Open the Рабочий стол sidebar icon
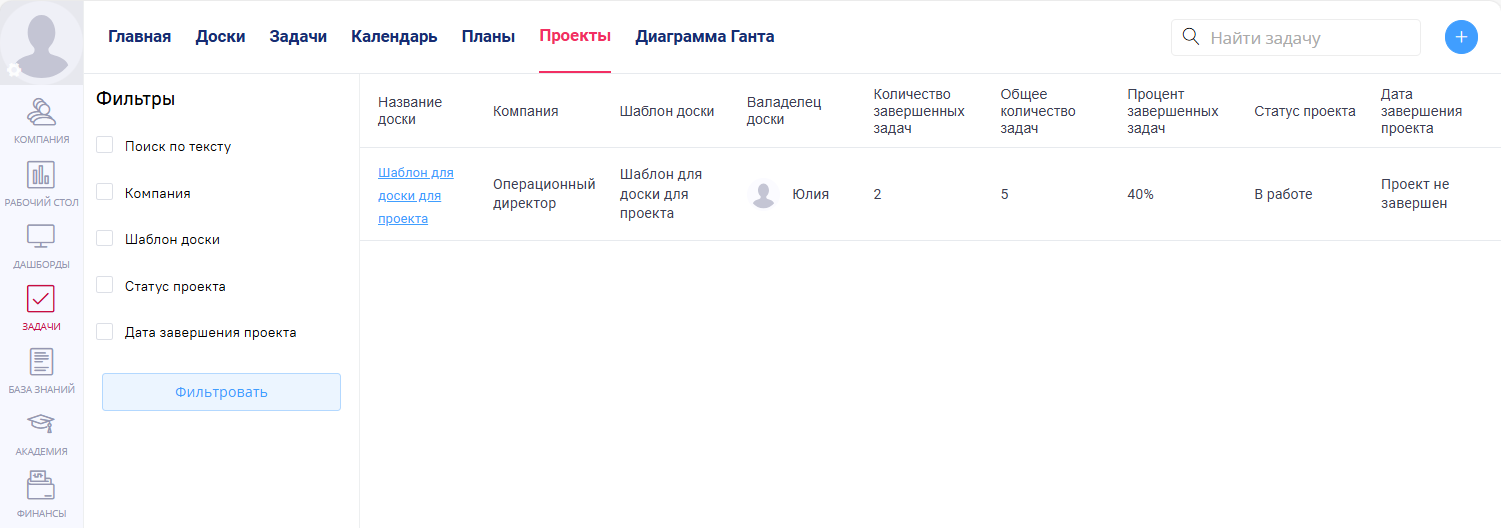Viewport: 1501px width, 528px height. click(41, 175)
